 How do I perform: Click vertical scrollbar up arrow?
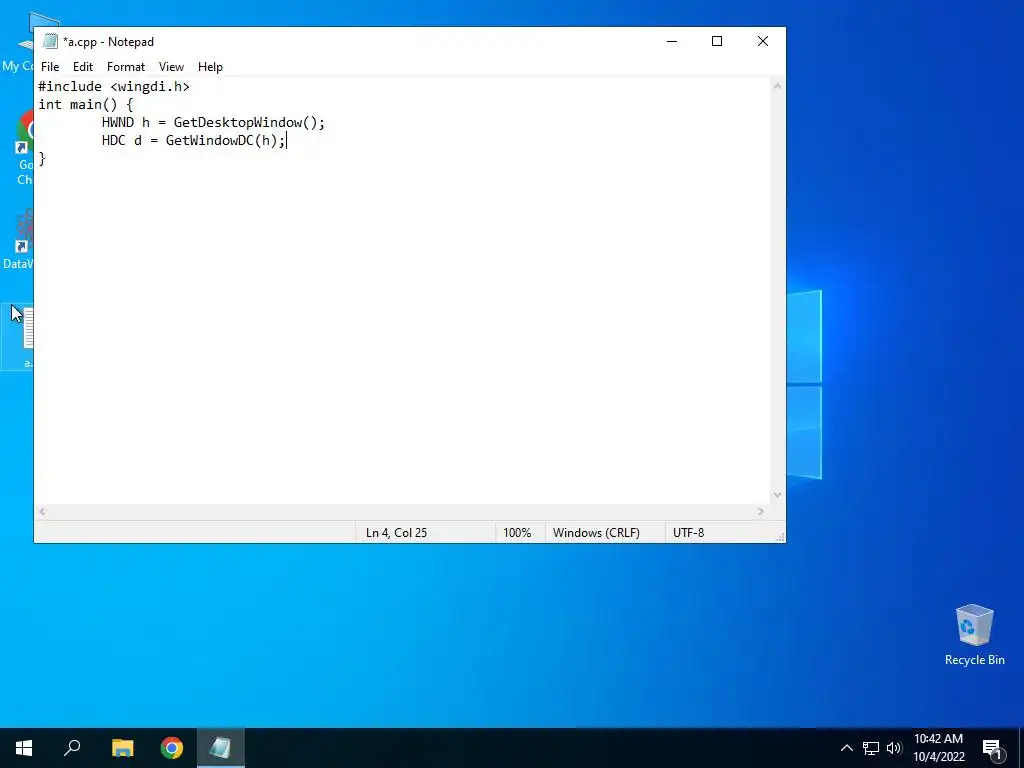777,86
